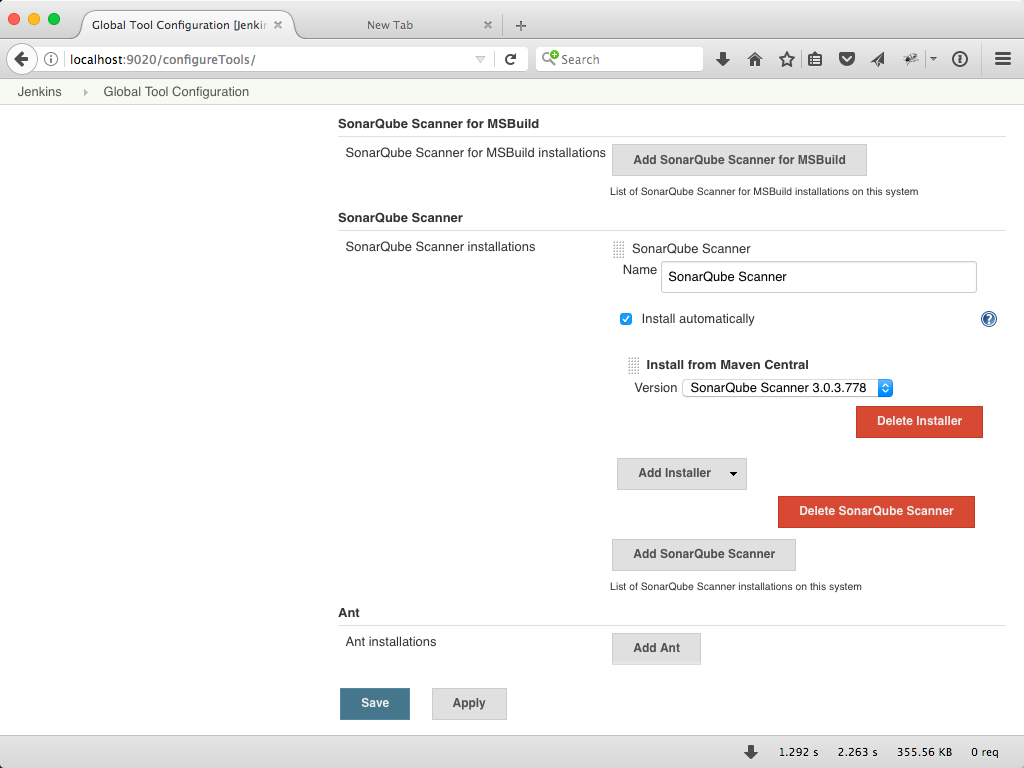Click Delete SonarQube Scanner button
This screenshot has width=1024, height=768.
pyautogui.click(x=876, y=511)
